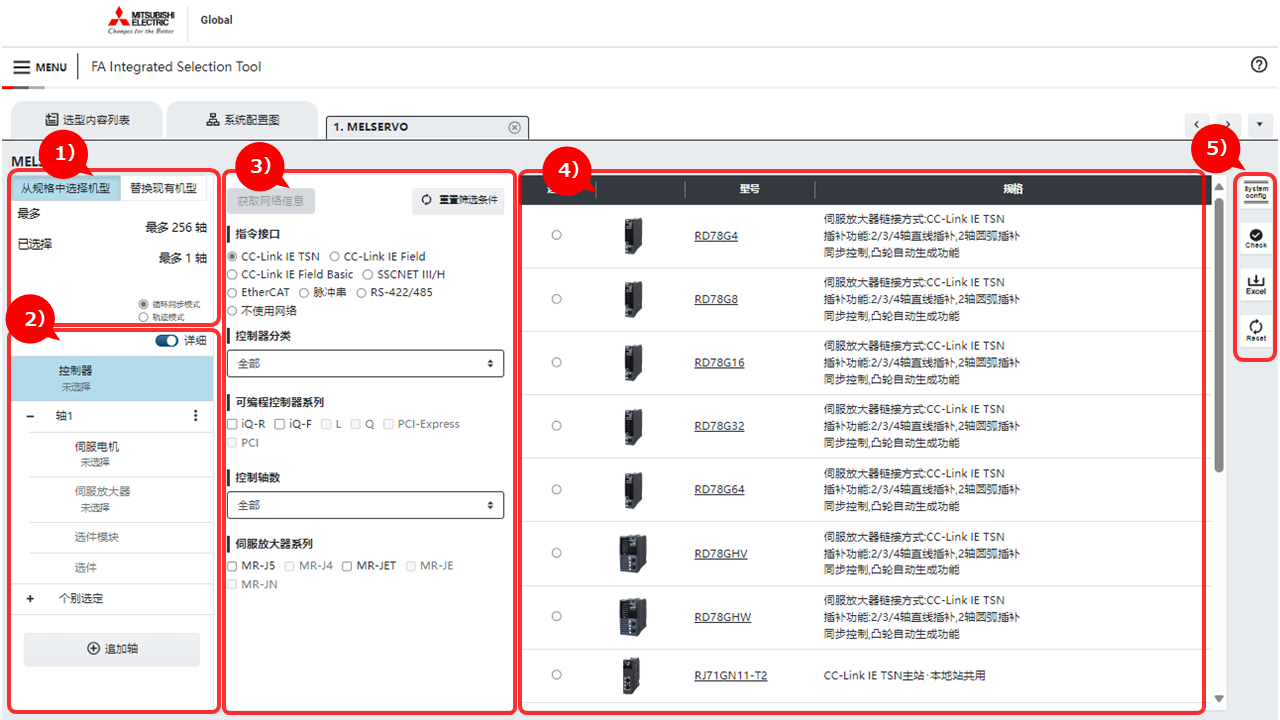
Task: Select 替换现有机型 tab
Action: 163,188
